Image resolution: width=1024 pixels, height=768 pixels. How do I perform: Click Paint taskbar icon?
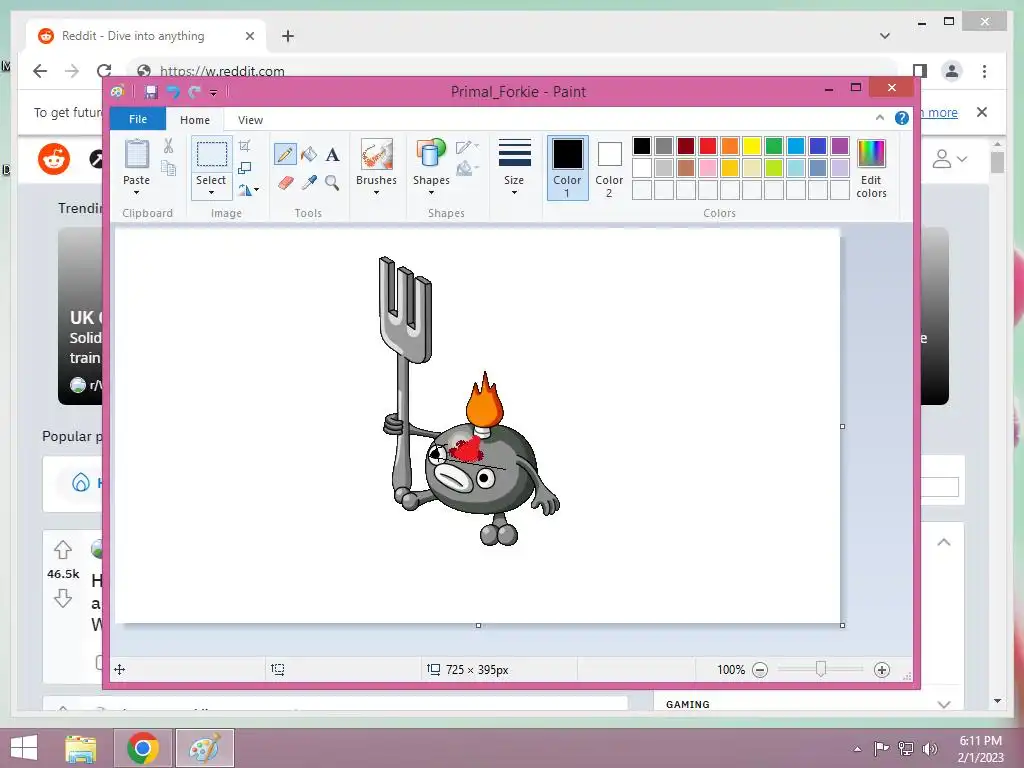[204, 748]
